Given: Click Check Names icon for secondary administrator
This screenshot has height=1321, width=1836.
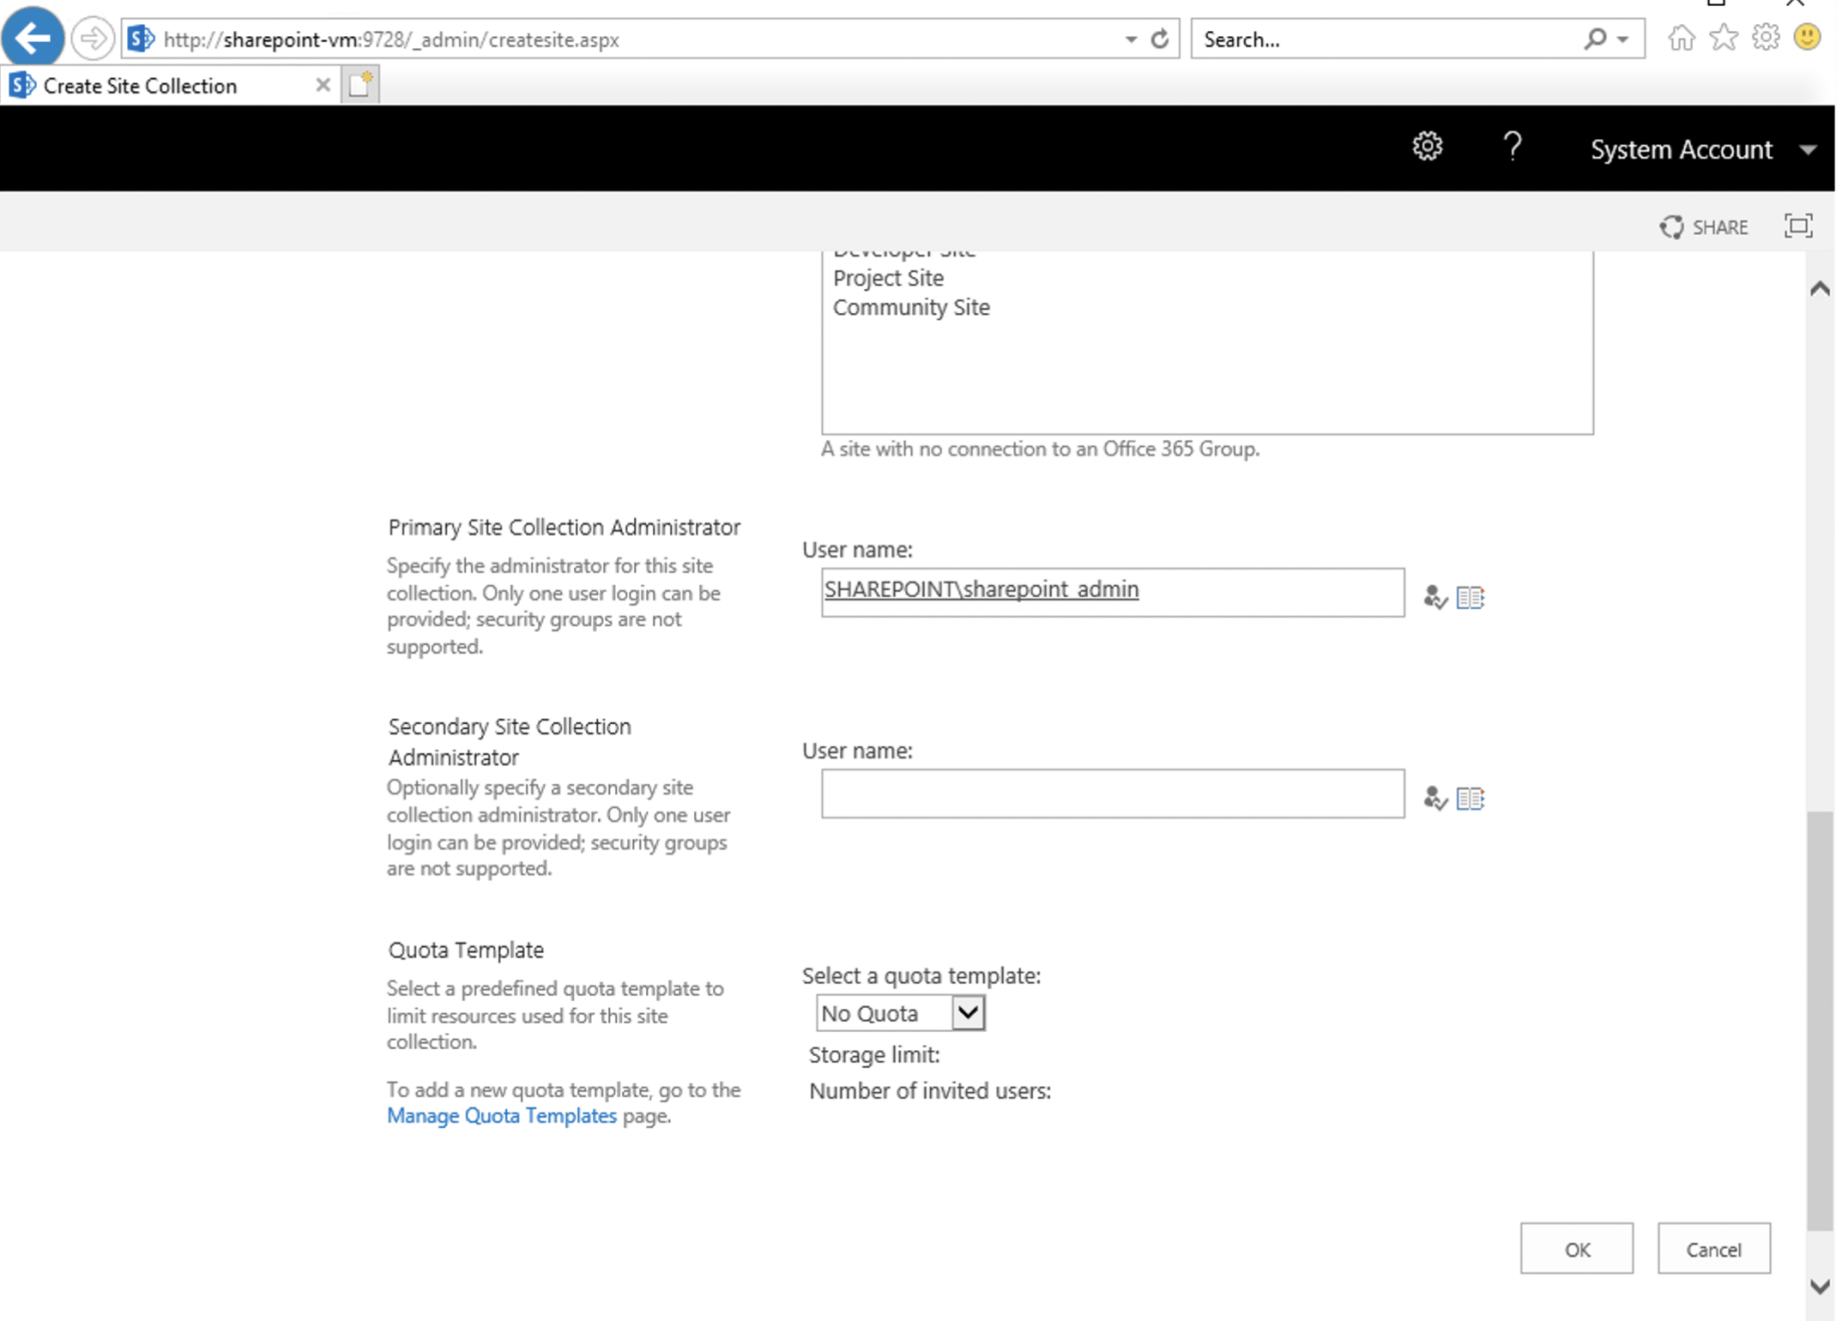Looking at the screenshot, I should point(1435,798).
